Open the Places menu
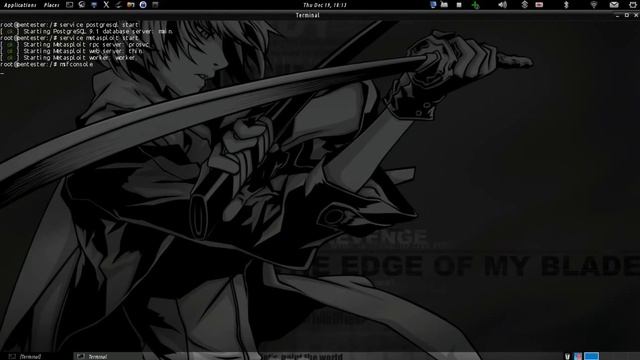The image size is (640, 360). pos(51,5)
